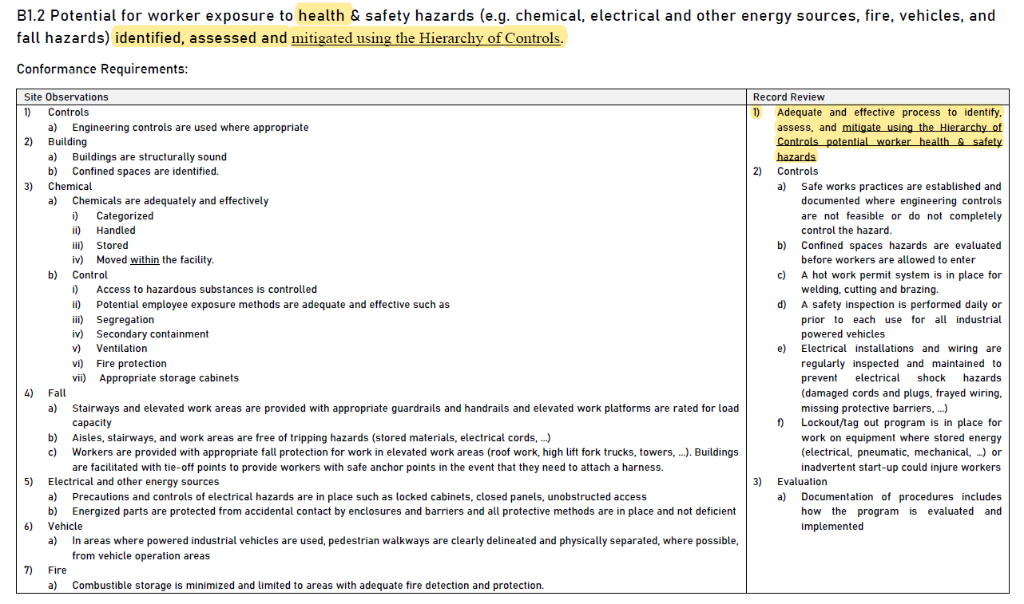
Task: Click the 'Conformance Requirements:' subheading
Action: pos(102,70)
